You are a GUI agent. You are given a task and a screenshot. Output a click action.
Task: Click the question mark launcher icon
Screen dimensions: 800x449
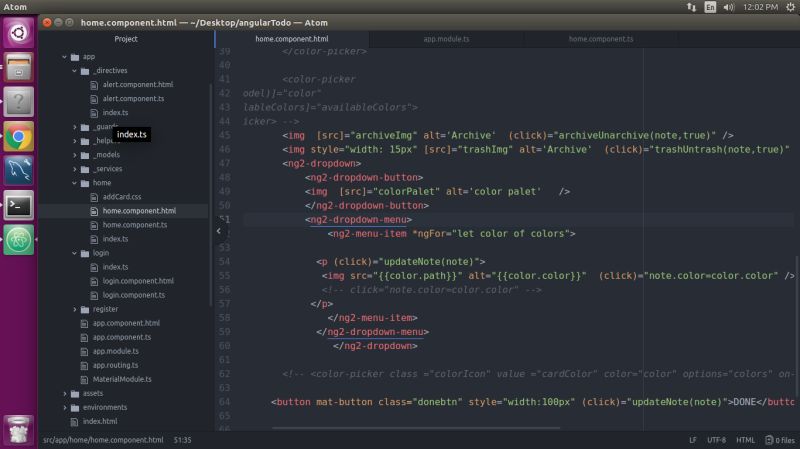pos(19,102)
